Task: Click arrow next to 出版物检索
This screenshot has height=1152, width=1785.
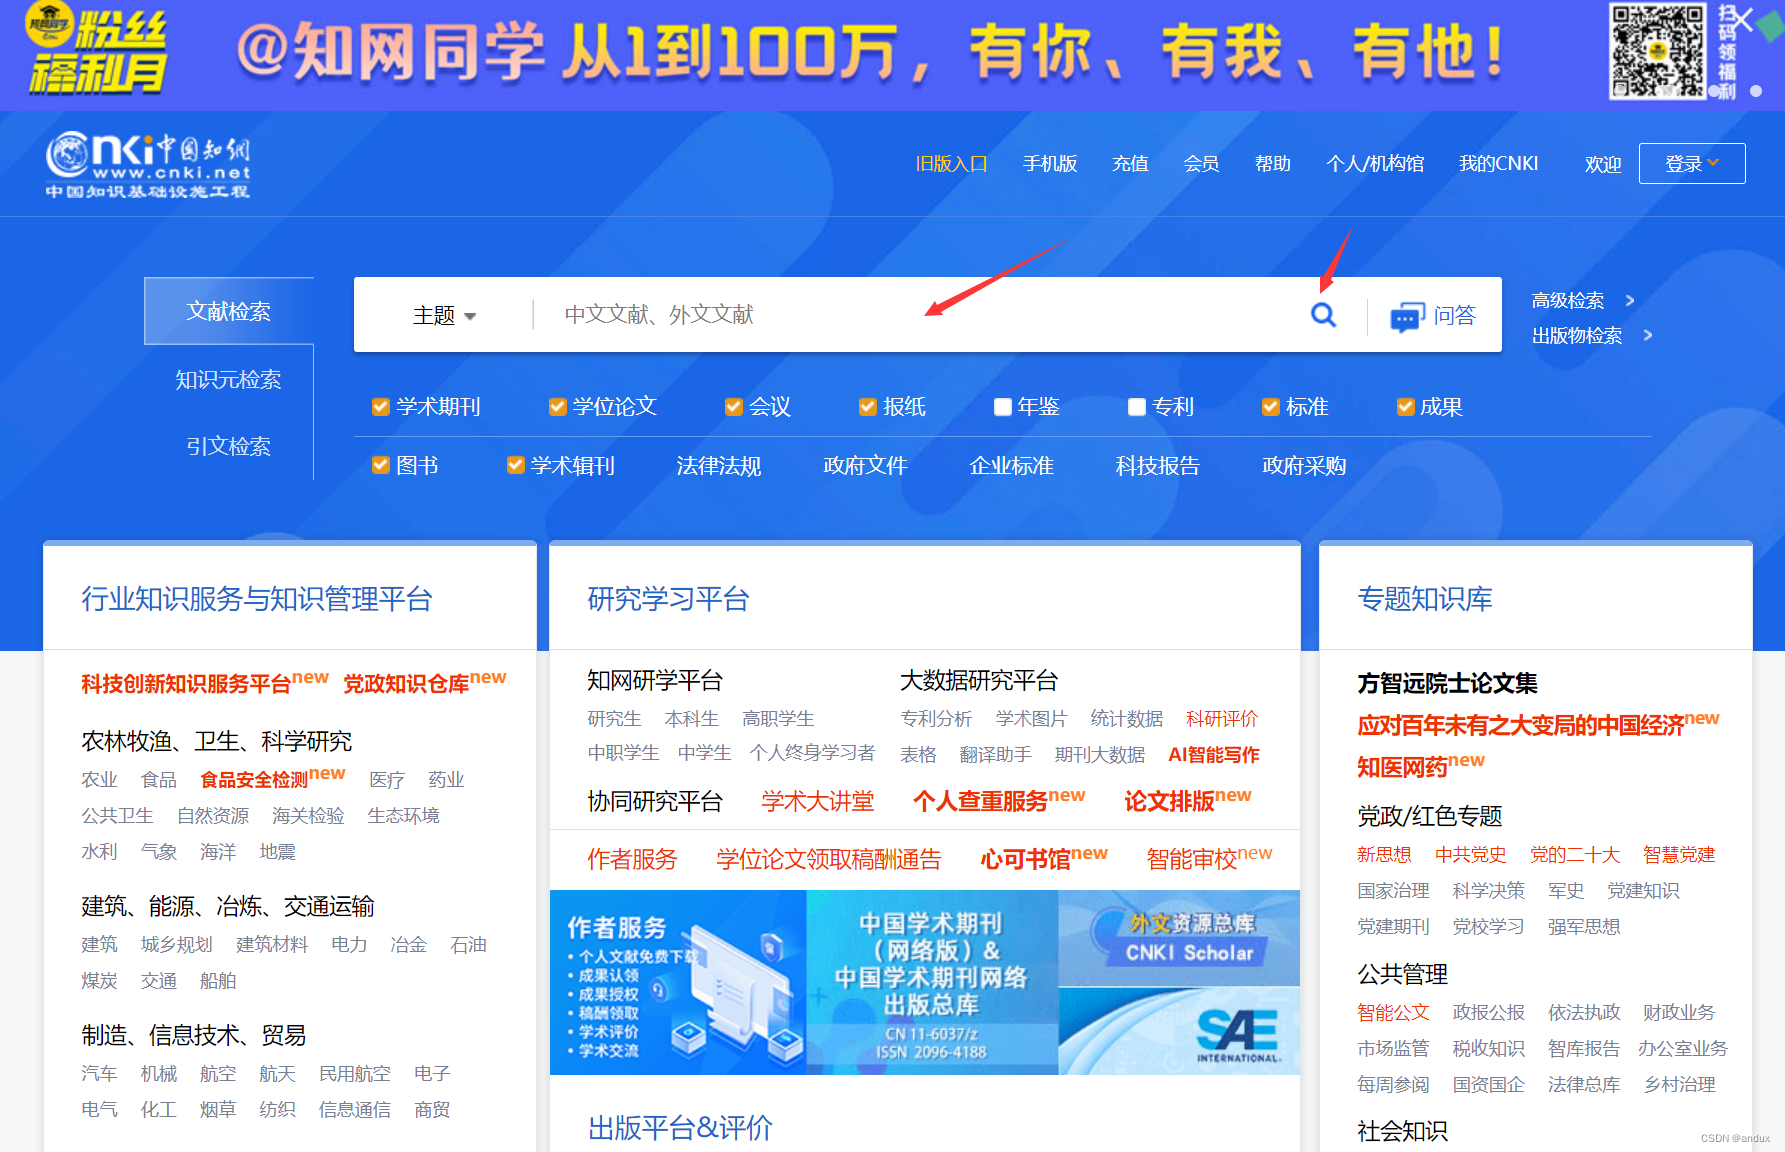Action: tap(1648, 335)
